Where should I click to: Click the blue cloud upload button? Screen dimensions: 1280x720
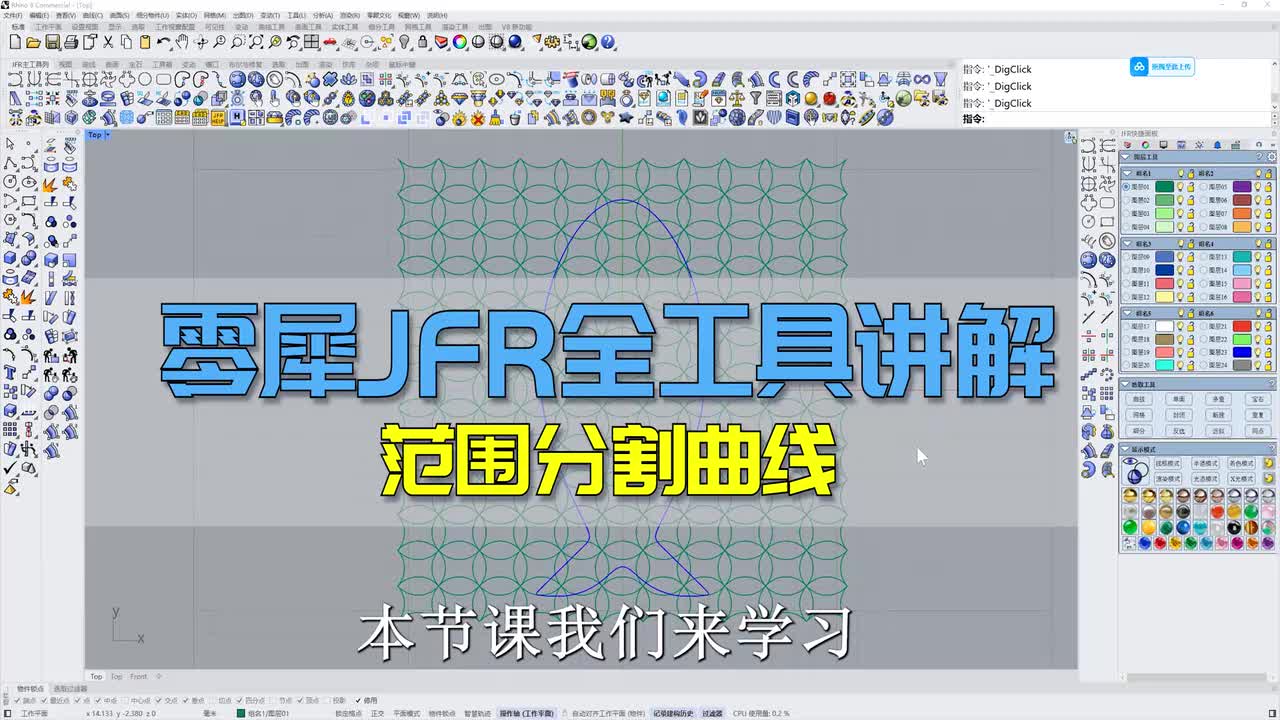(1162, 67)
